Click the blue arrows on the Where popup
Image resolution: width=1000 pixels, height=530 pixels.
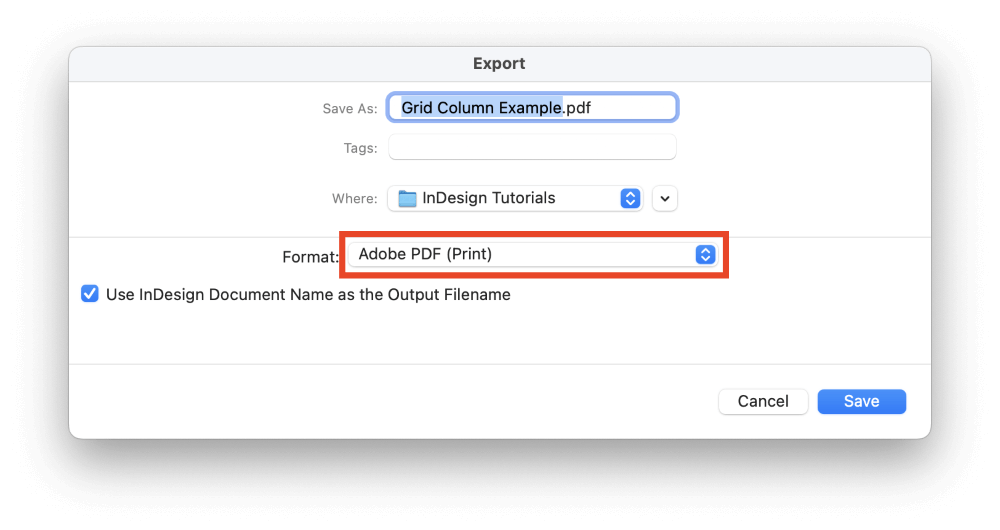pyautogui.click(x=630, y=198)
